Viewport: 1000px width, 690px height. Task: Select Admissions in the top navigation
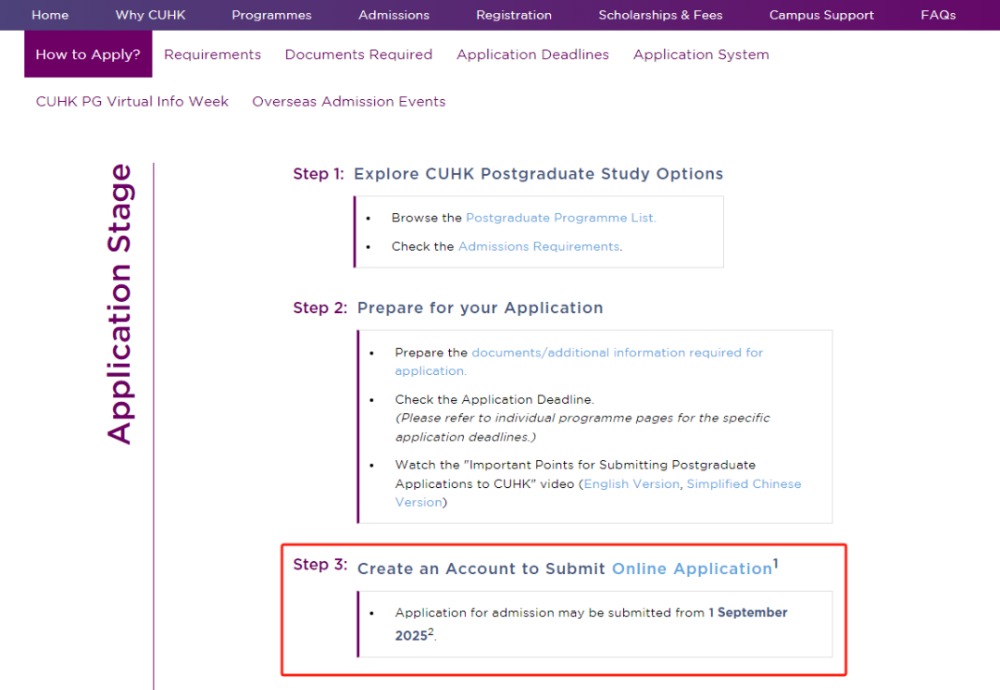(394, 15)
